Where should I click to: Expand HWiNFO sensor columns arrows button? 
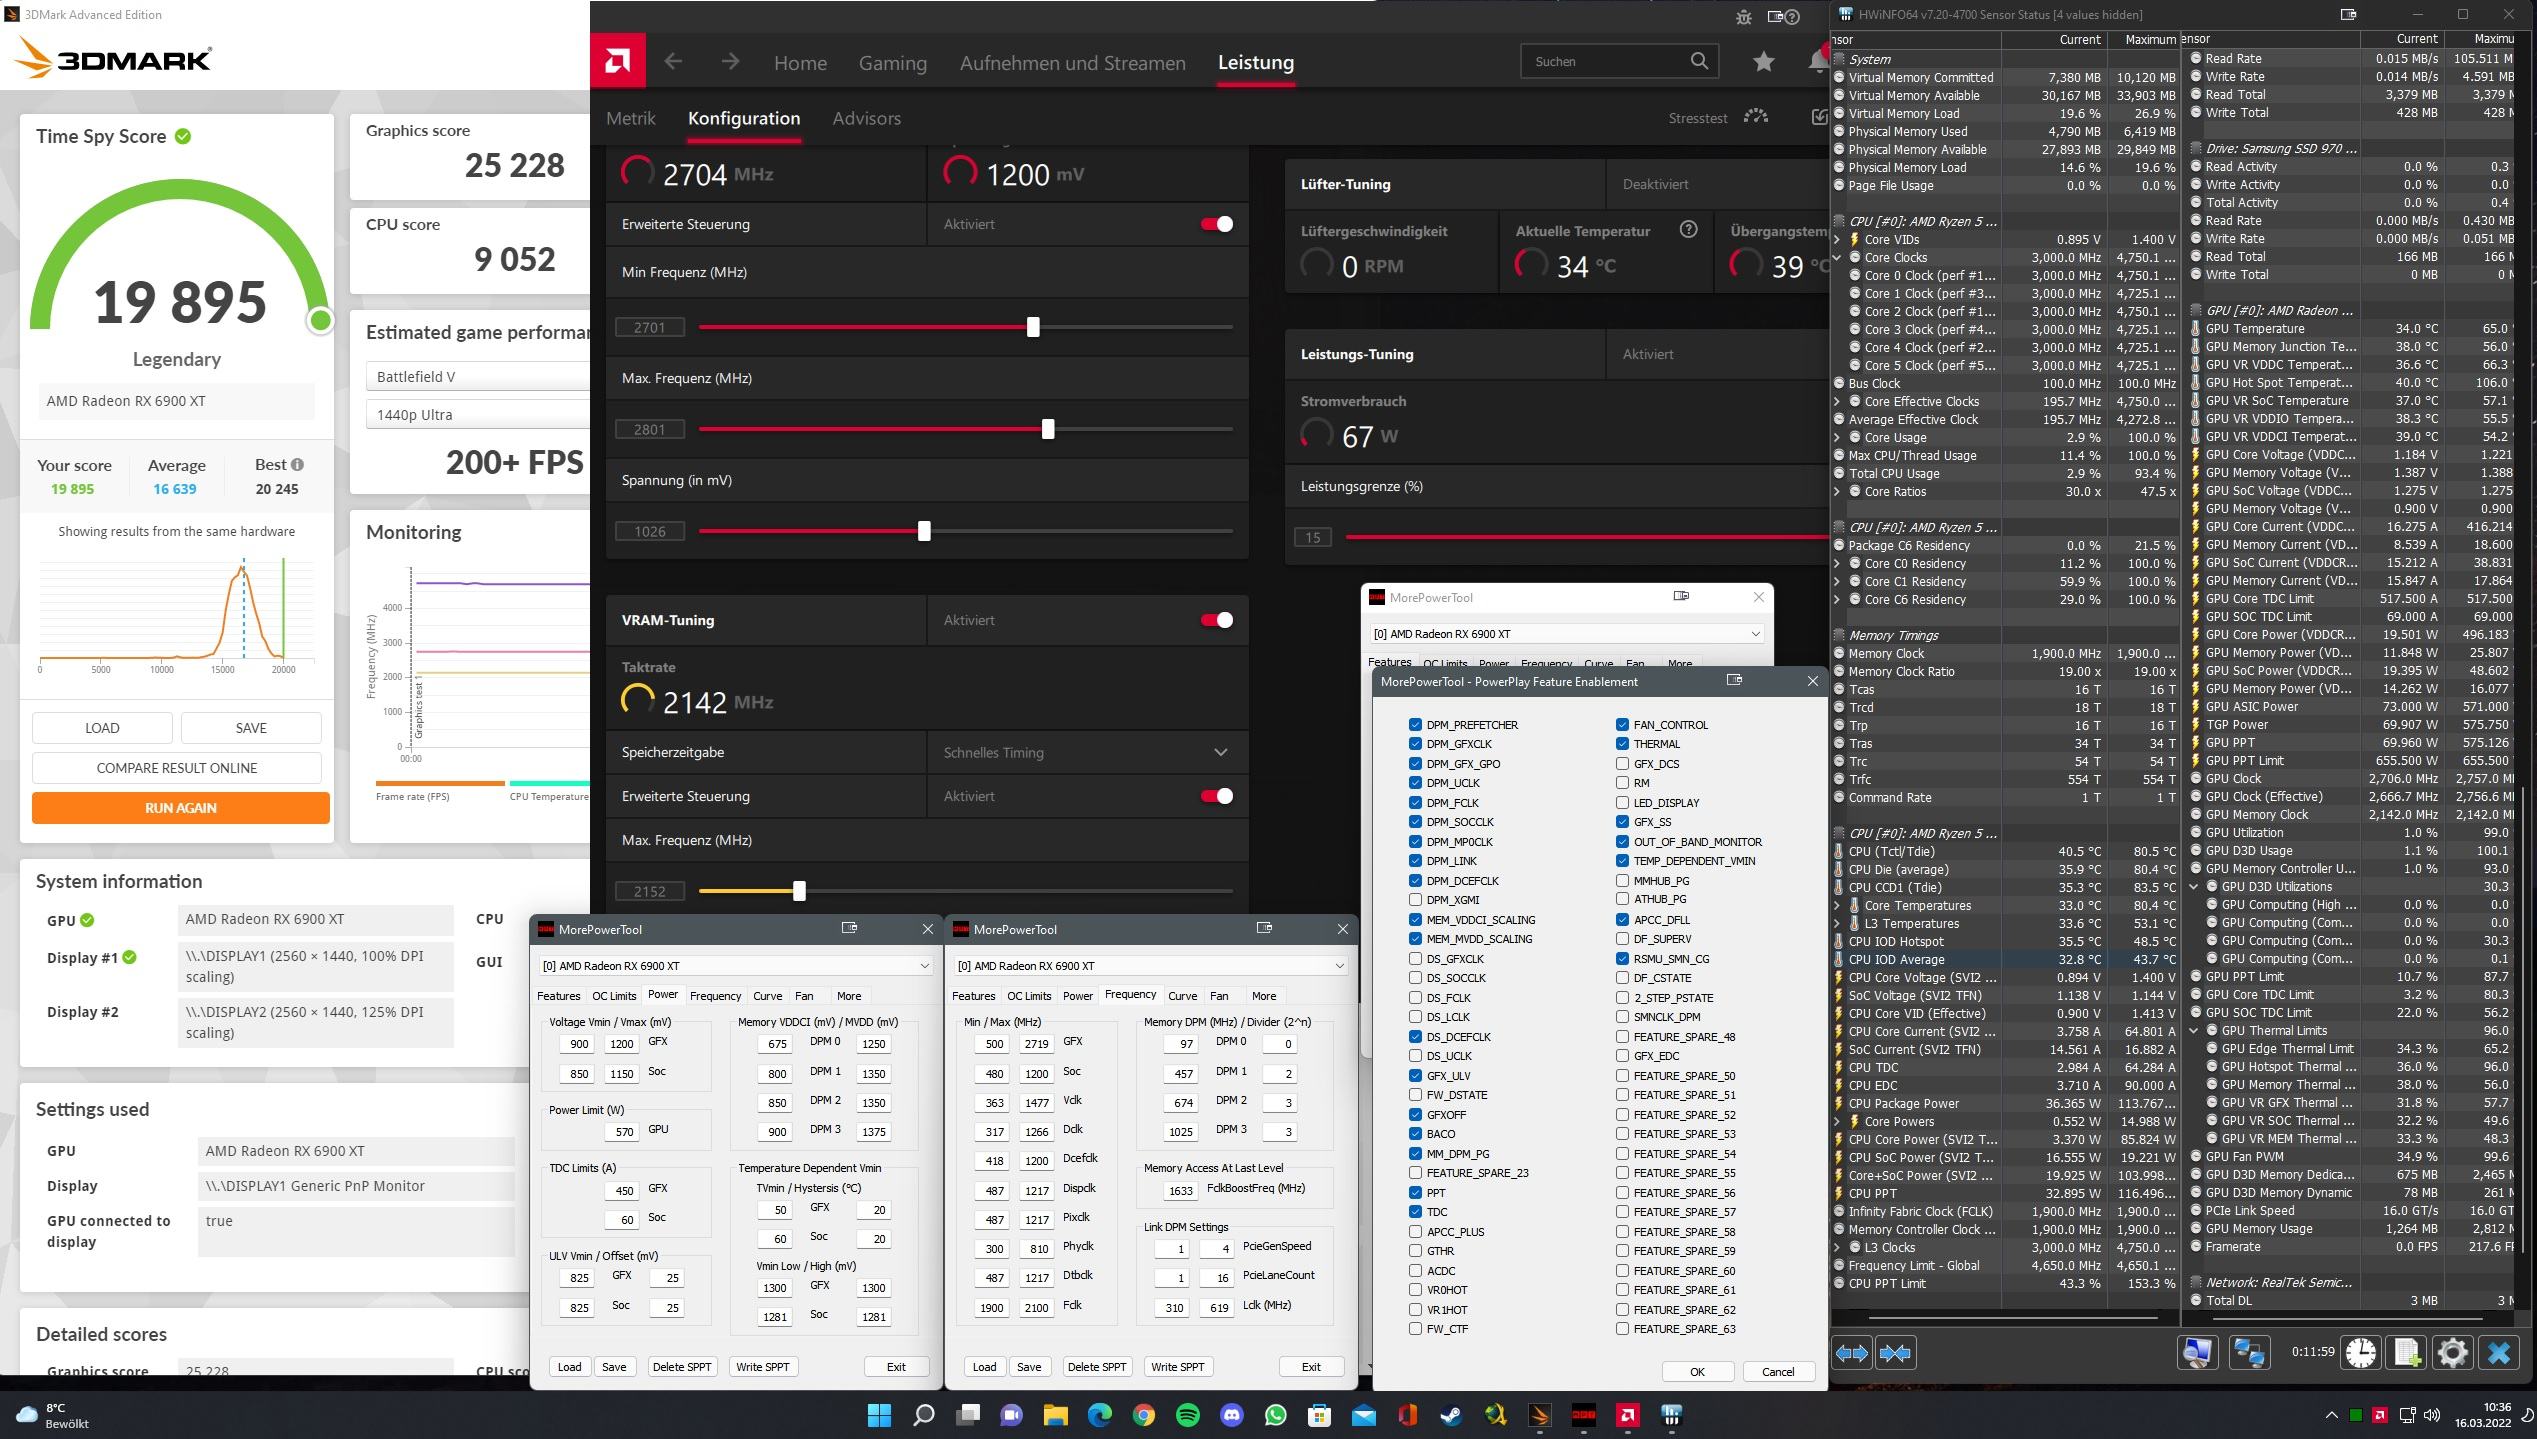(x=1852, y=1353)
